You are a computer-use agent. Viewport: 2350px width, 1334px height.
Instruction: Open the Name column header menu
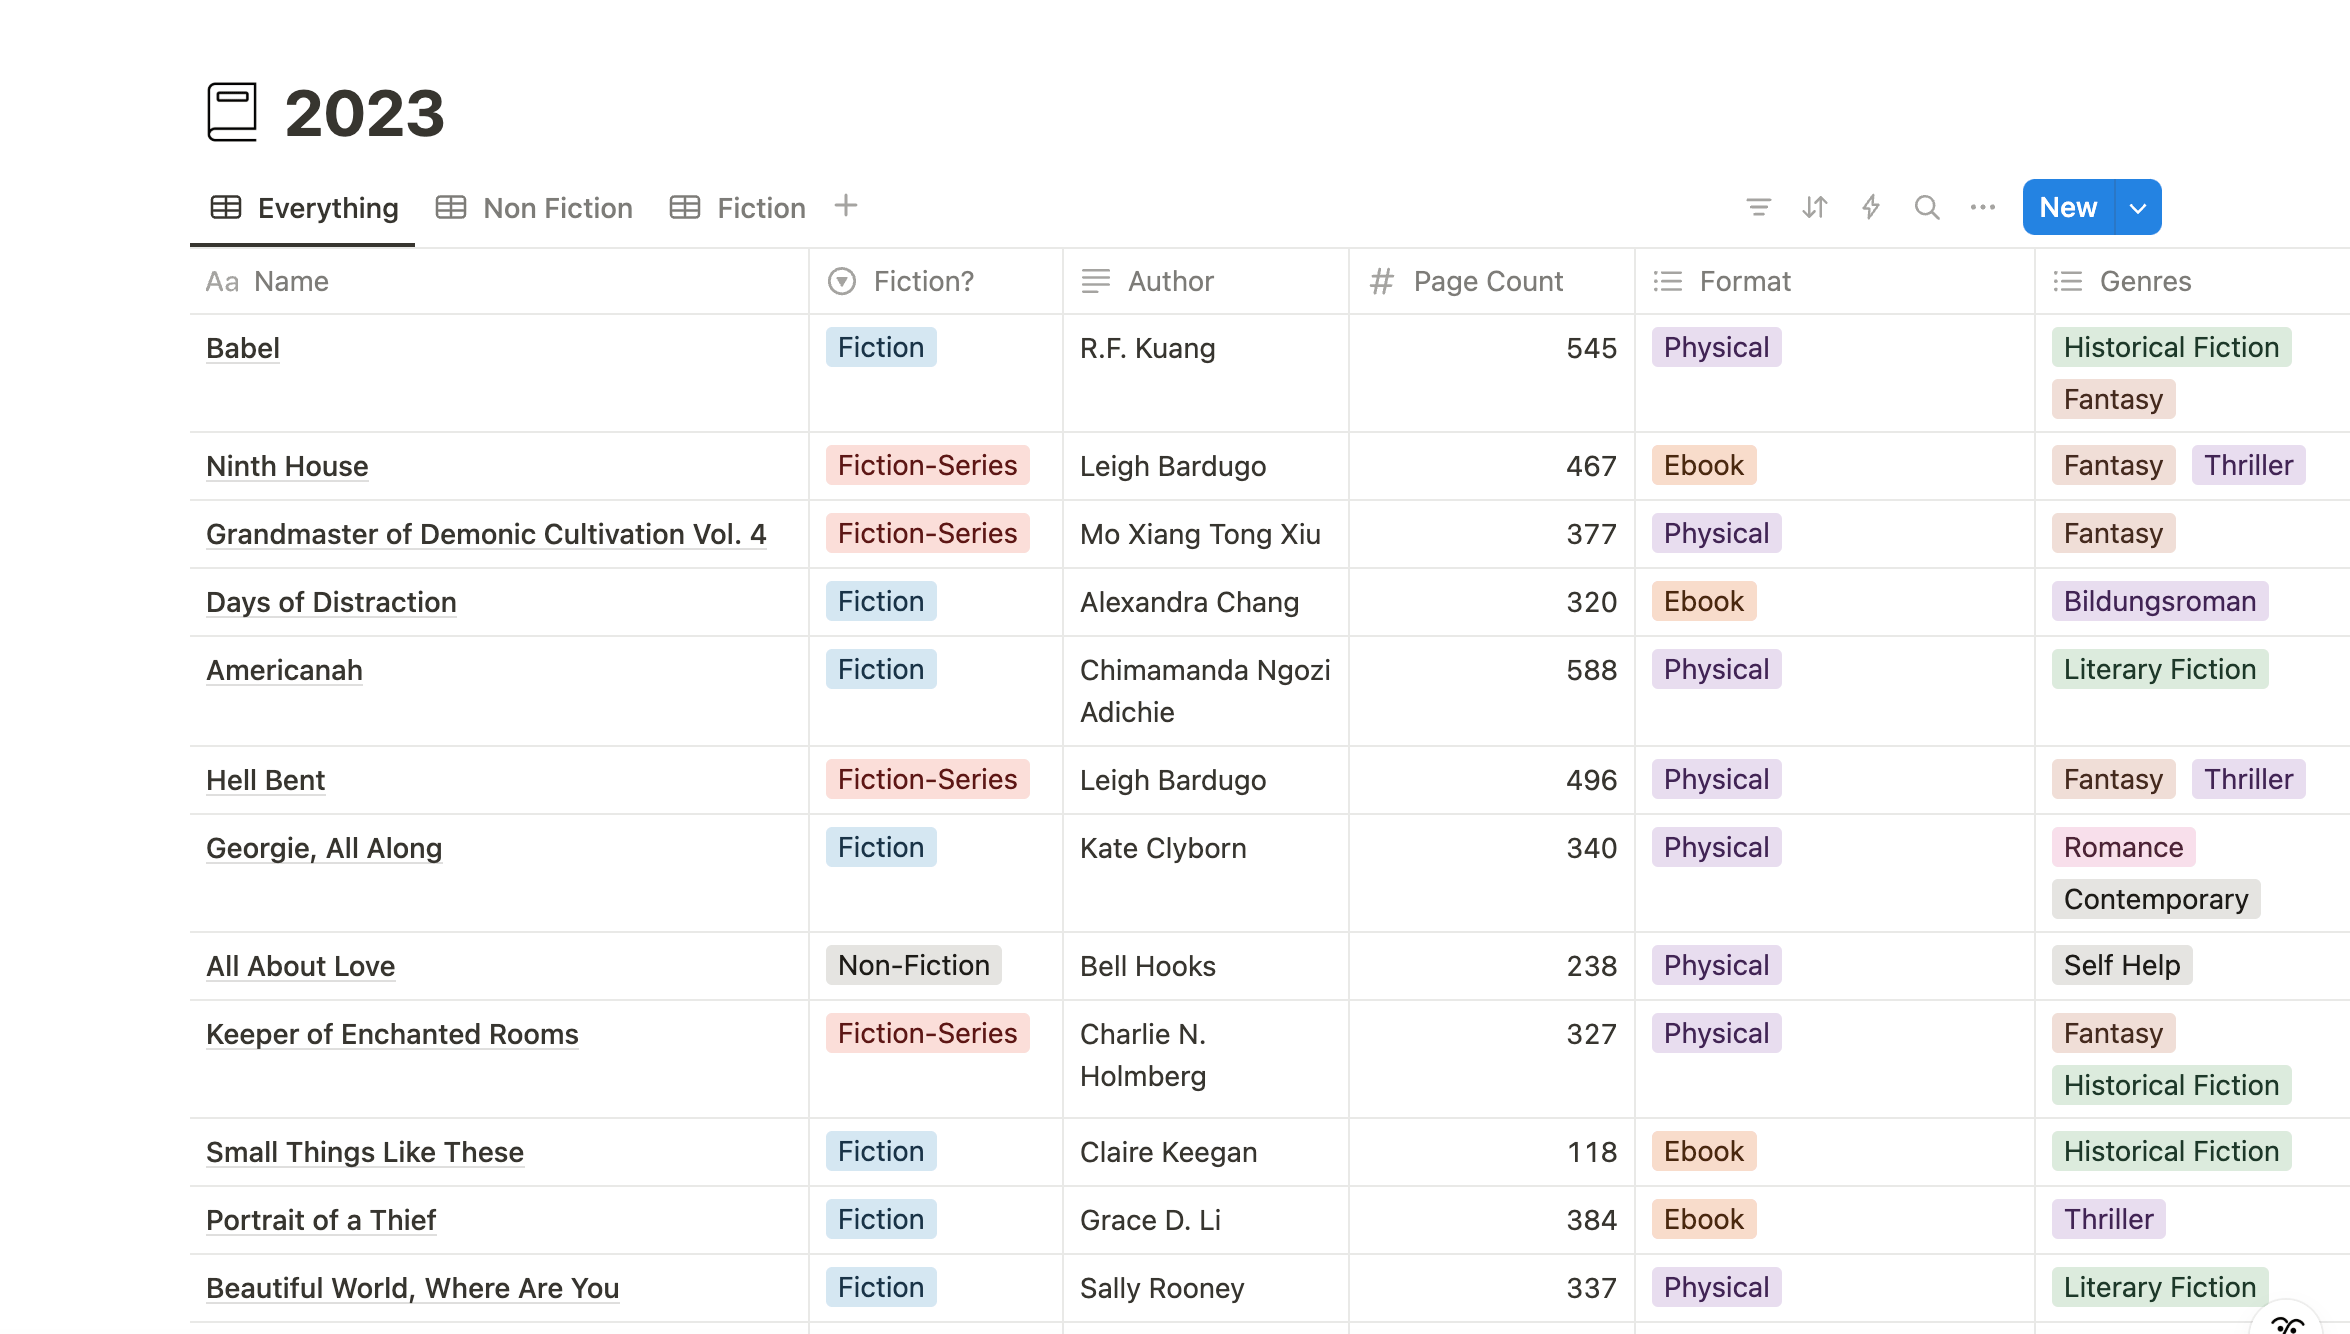pos(498,281)
